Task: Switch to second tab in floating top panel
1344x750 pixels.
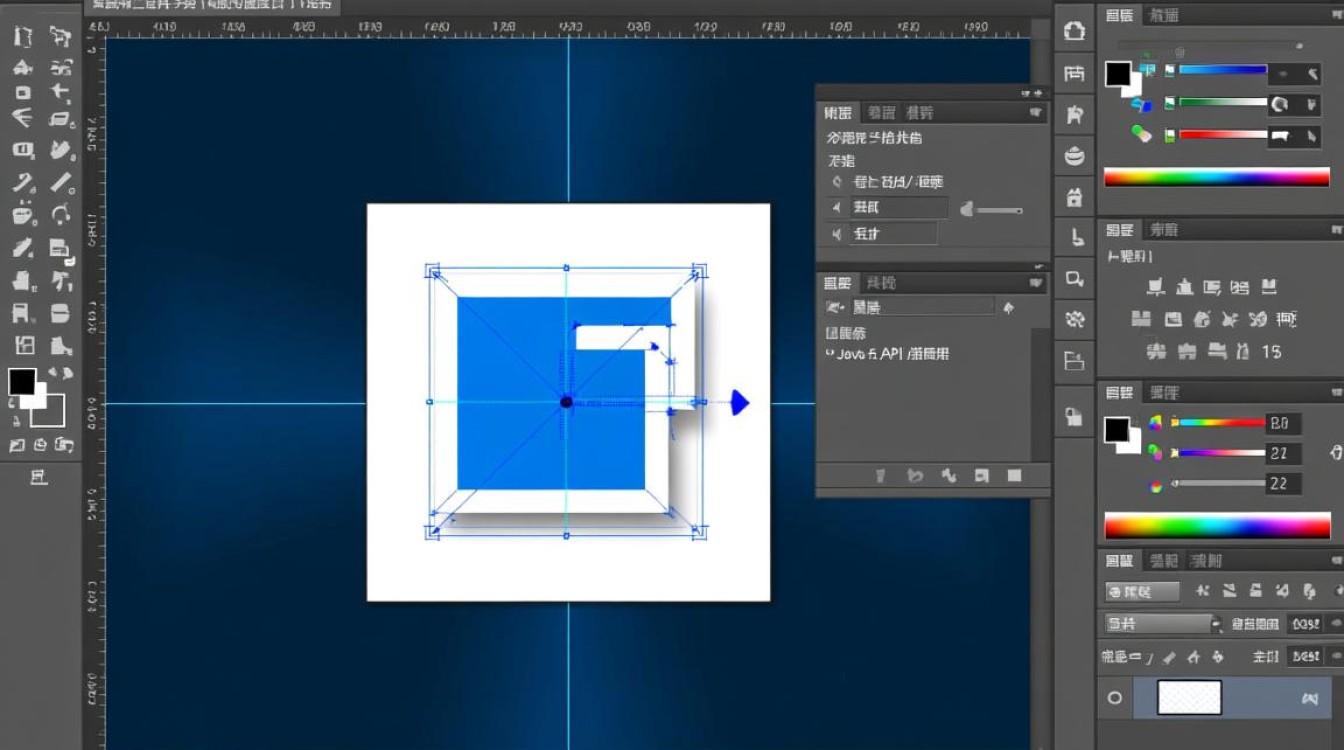Action: 881,113
